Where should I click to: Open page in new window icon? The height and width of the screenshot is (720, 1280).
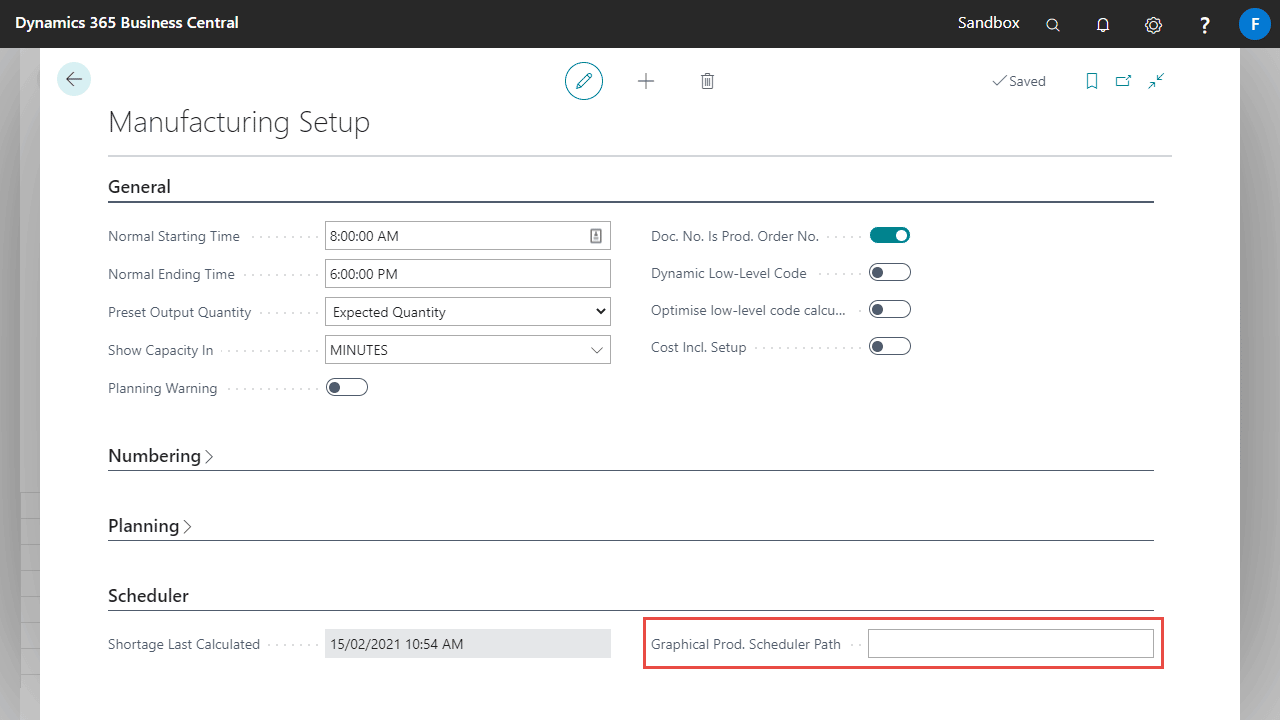pyautogui.click(x=1123, y=81)
